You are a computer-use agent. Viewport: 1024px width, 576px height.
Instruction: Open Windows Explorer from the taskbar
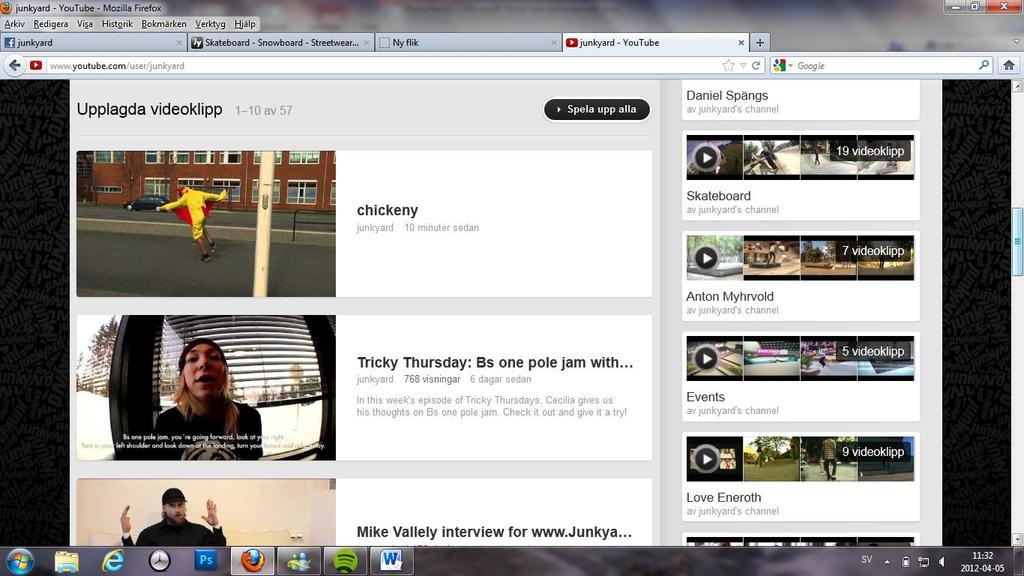pos(67,561)
